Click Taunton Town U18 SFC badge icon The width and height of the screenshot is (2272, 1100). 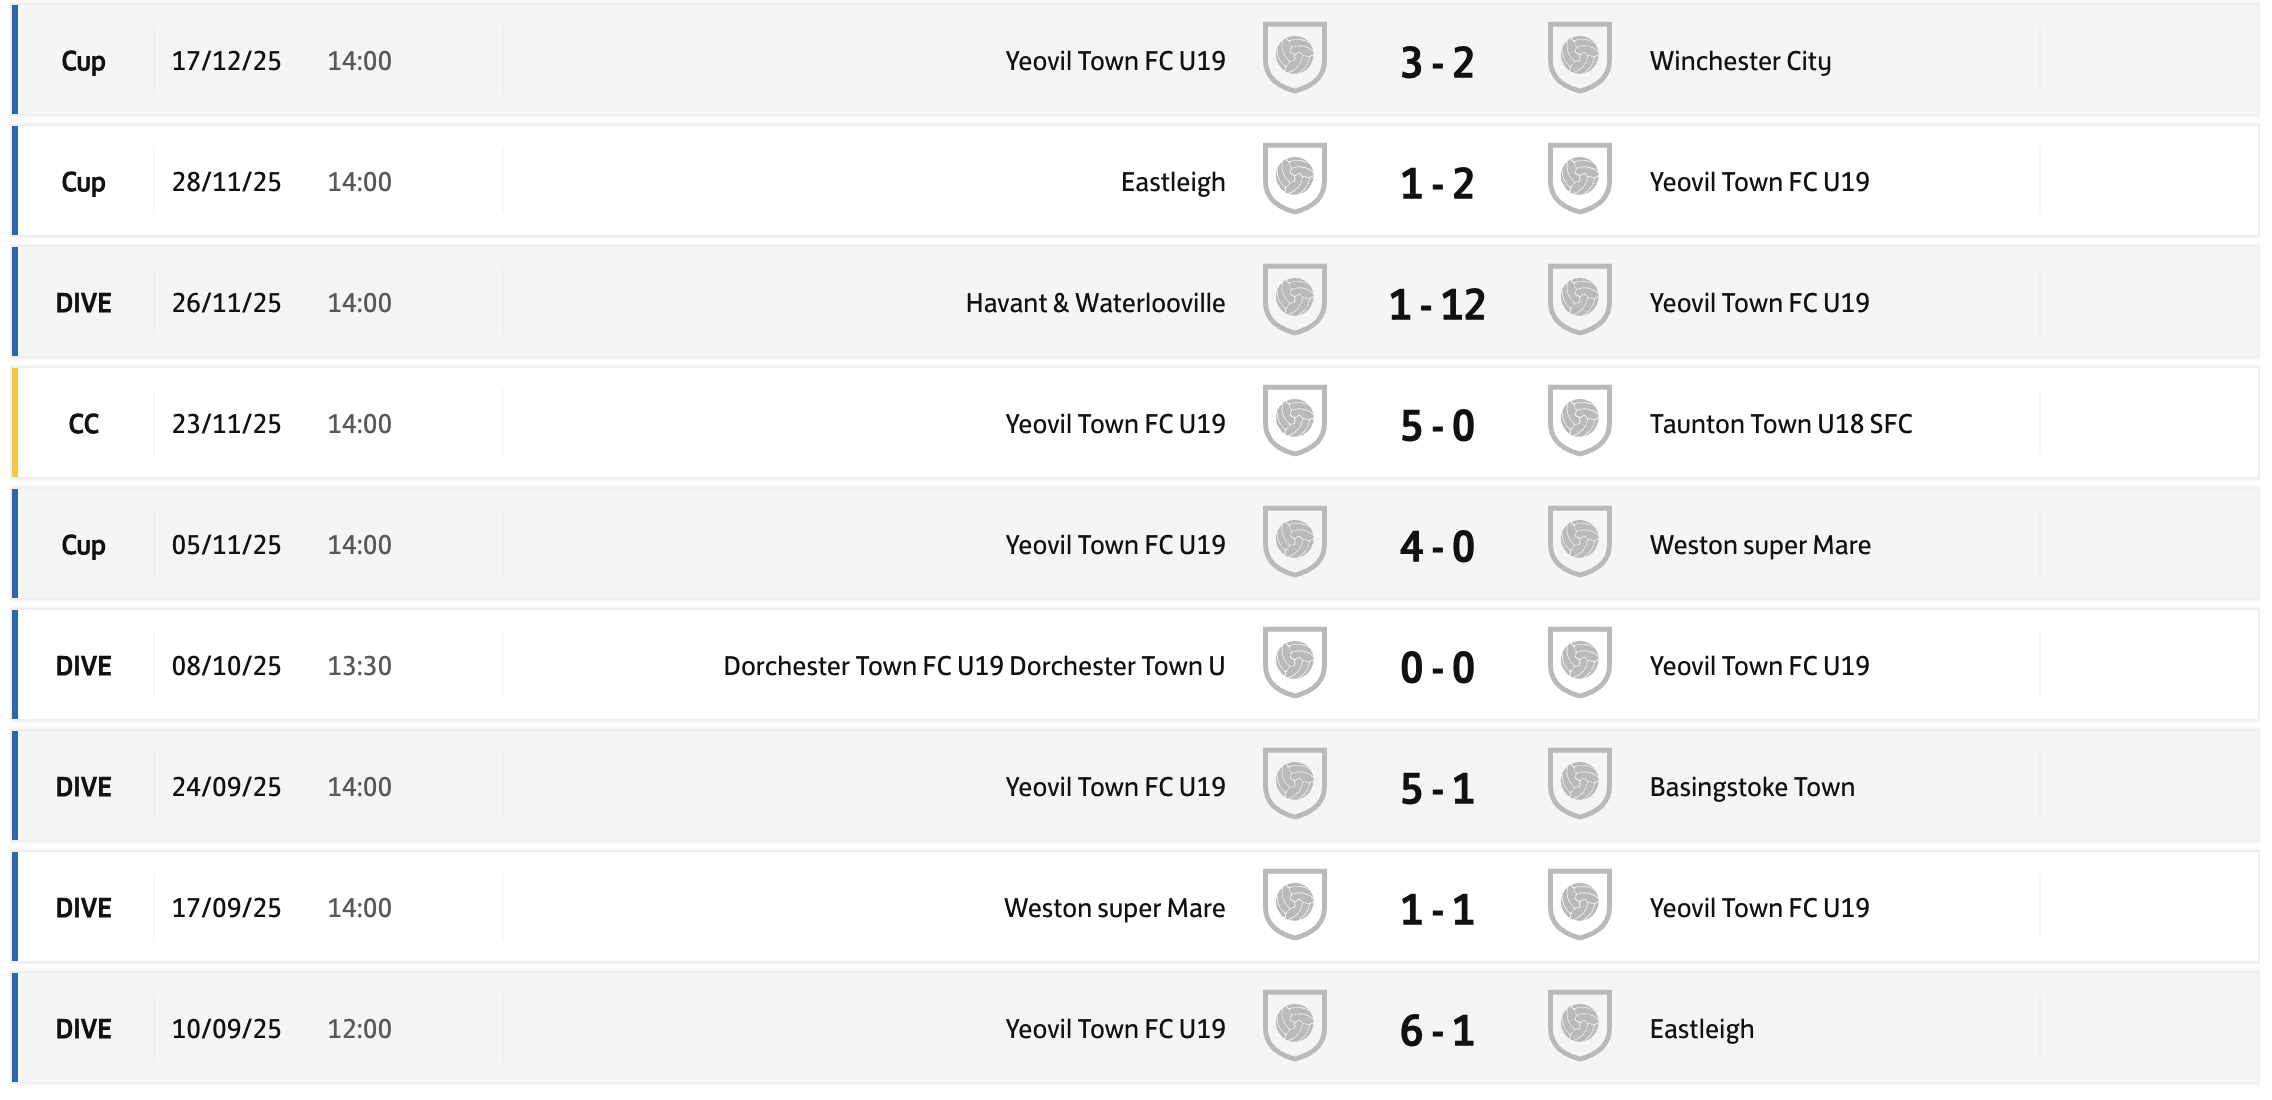(1579, 421)
